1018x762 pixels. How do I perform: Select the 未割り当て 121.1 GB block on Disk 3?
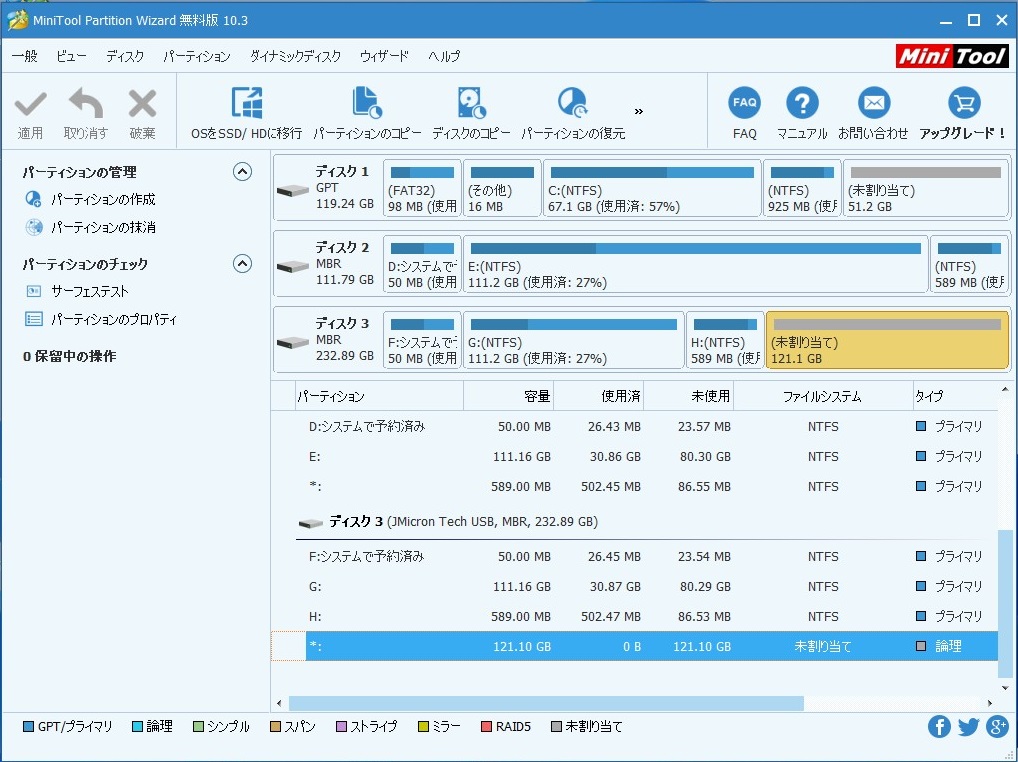(x=886, y=341)
